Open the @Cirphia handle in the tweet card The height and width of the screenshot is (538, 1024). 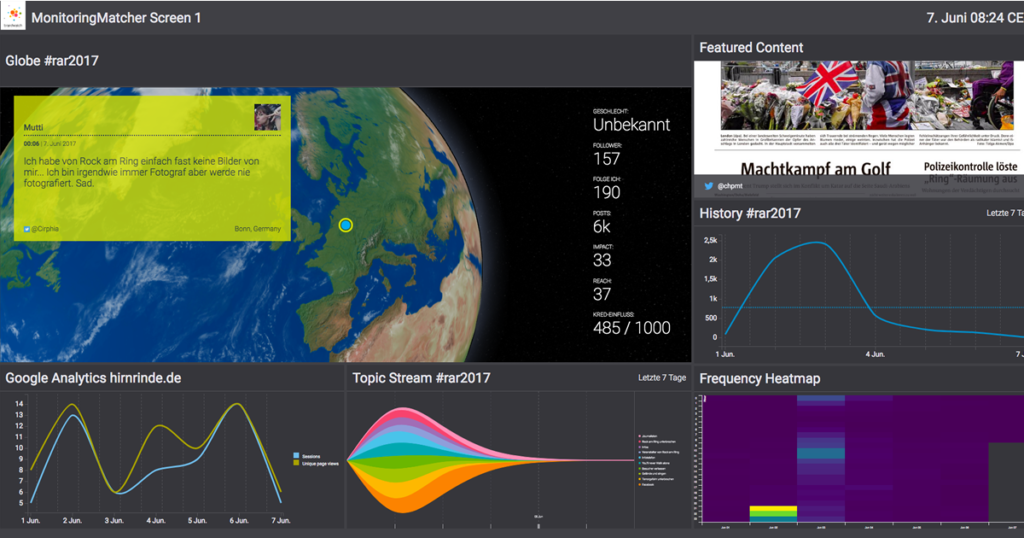45,229
